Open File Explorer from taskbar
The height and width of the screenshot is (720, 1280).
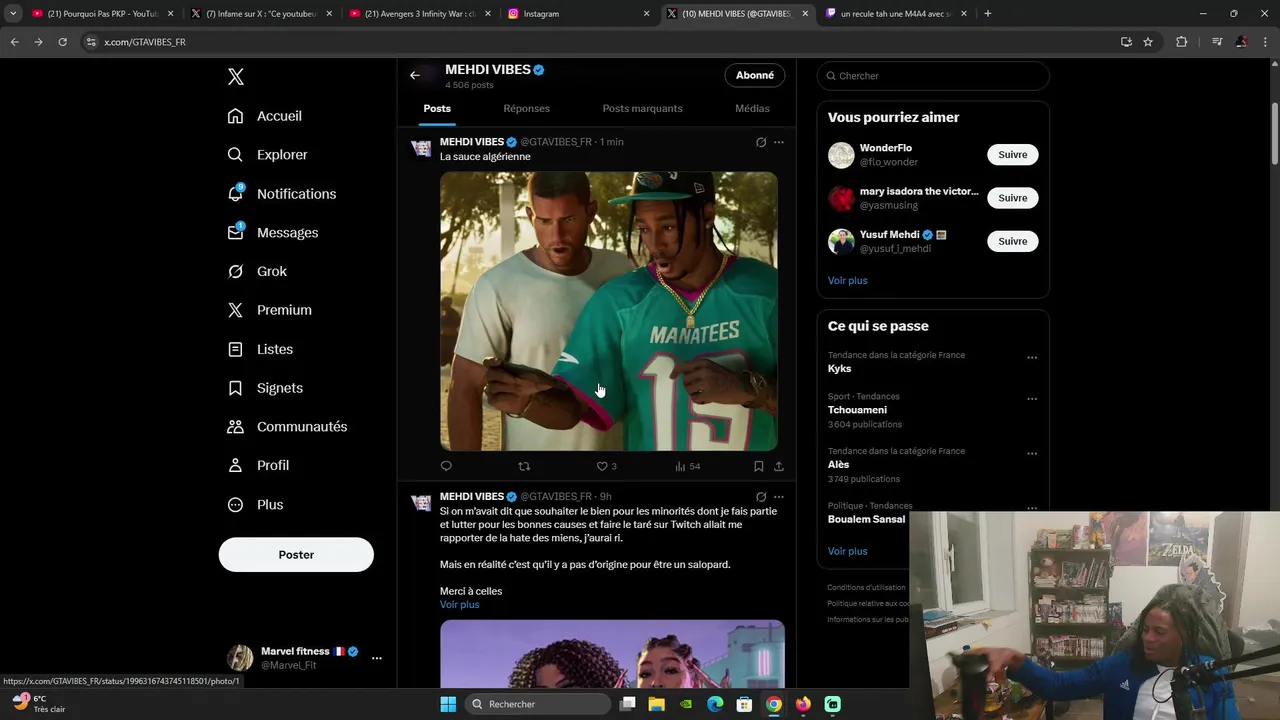657,704
